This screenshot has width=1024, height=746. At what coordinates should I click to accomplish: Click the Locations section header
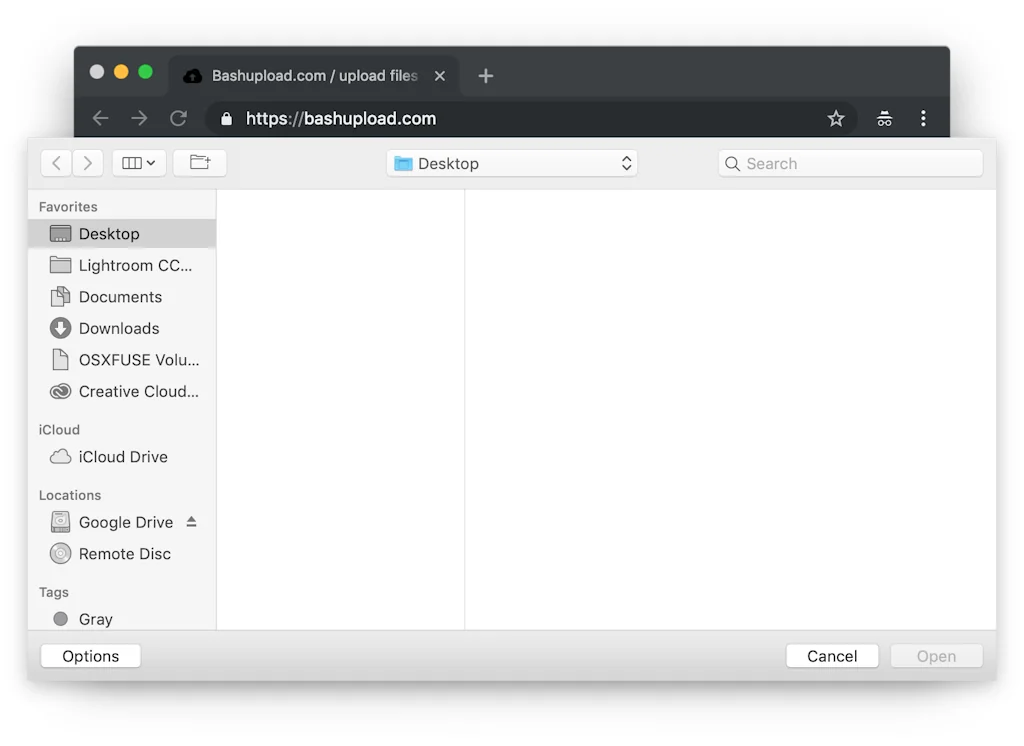[x=70, y=495]
